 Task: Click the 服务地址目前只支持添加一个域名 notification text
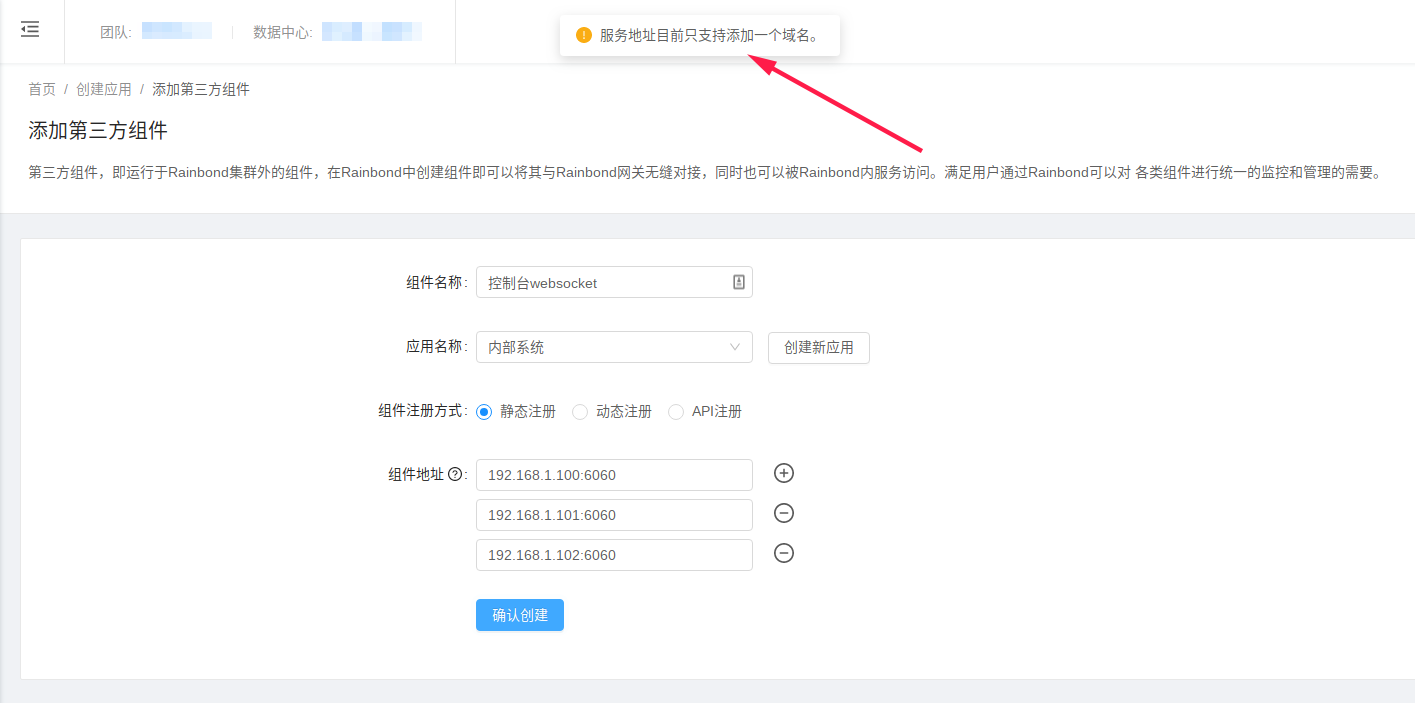coord(710,35)
